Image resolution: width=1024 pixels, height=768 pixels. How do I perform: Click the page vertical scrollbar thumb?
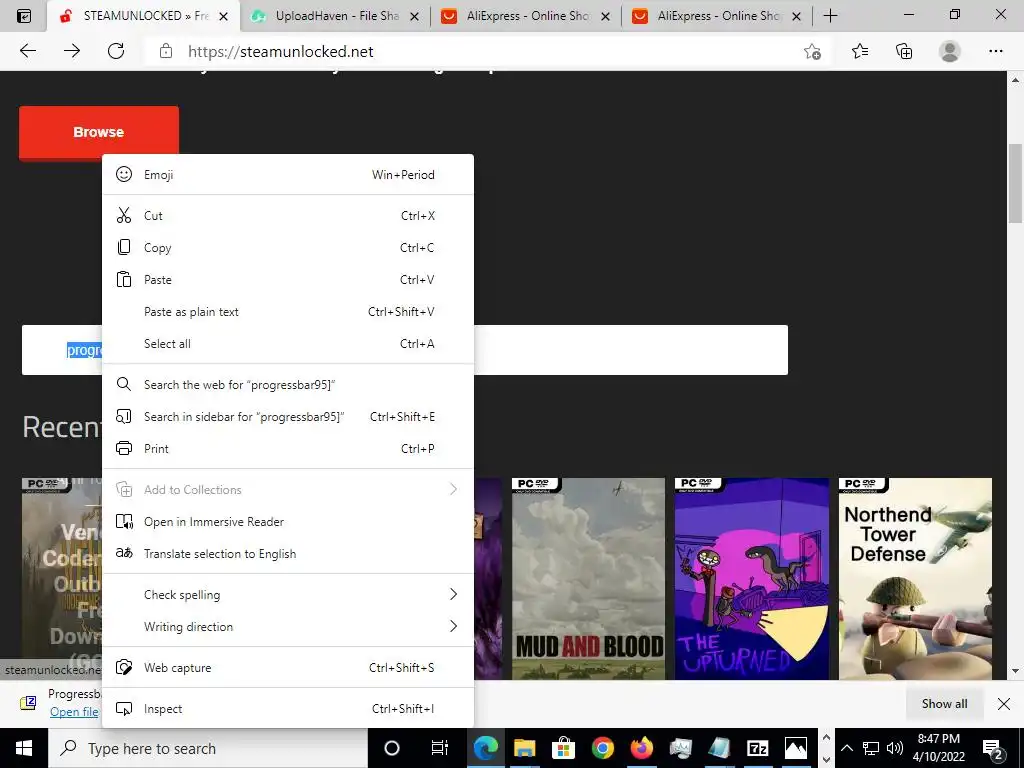click(x=1016, y=183)
